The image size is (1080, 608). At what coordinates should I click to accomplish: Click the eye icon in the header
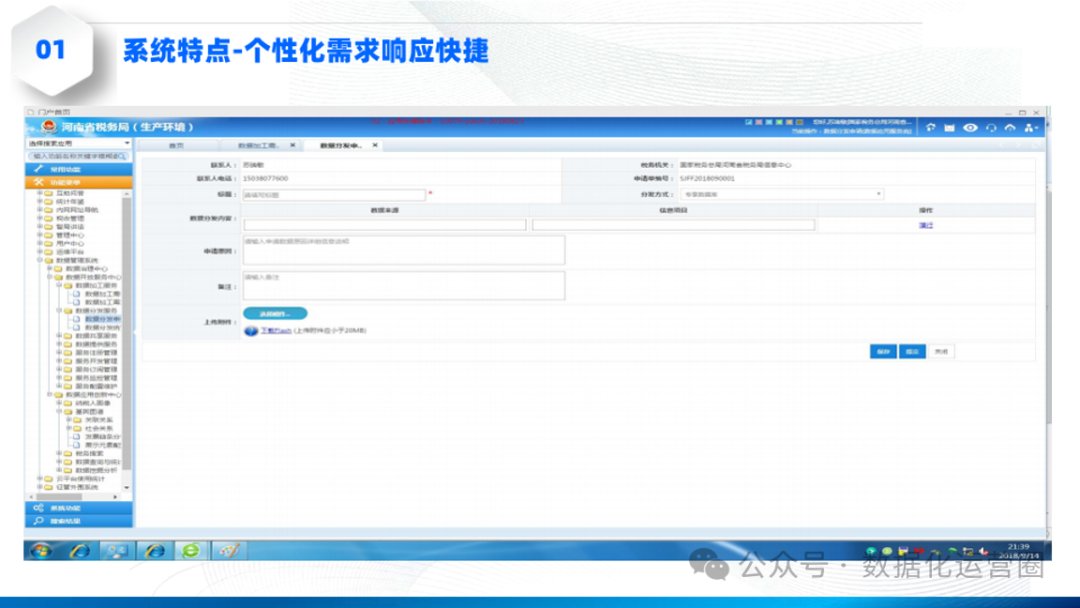(970, 127)
